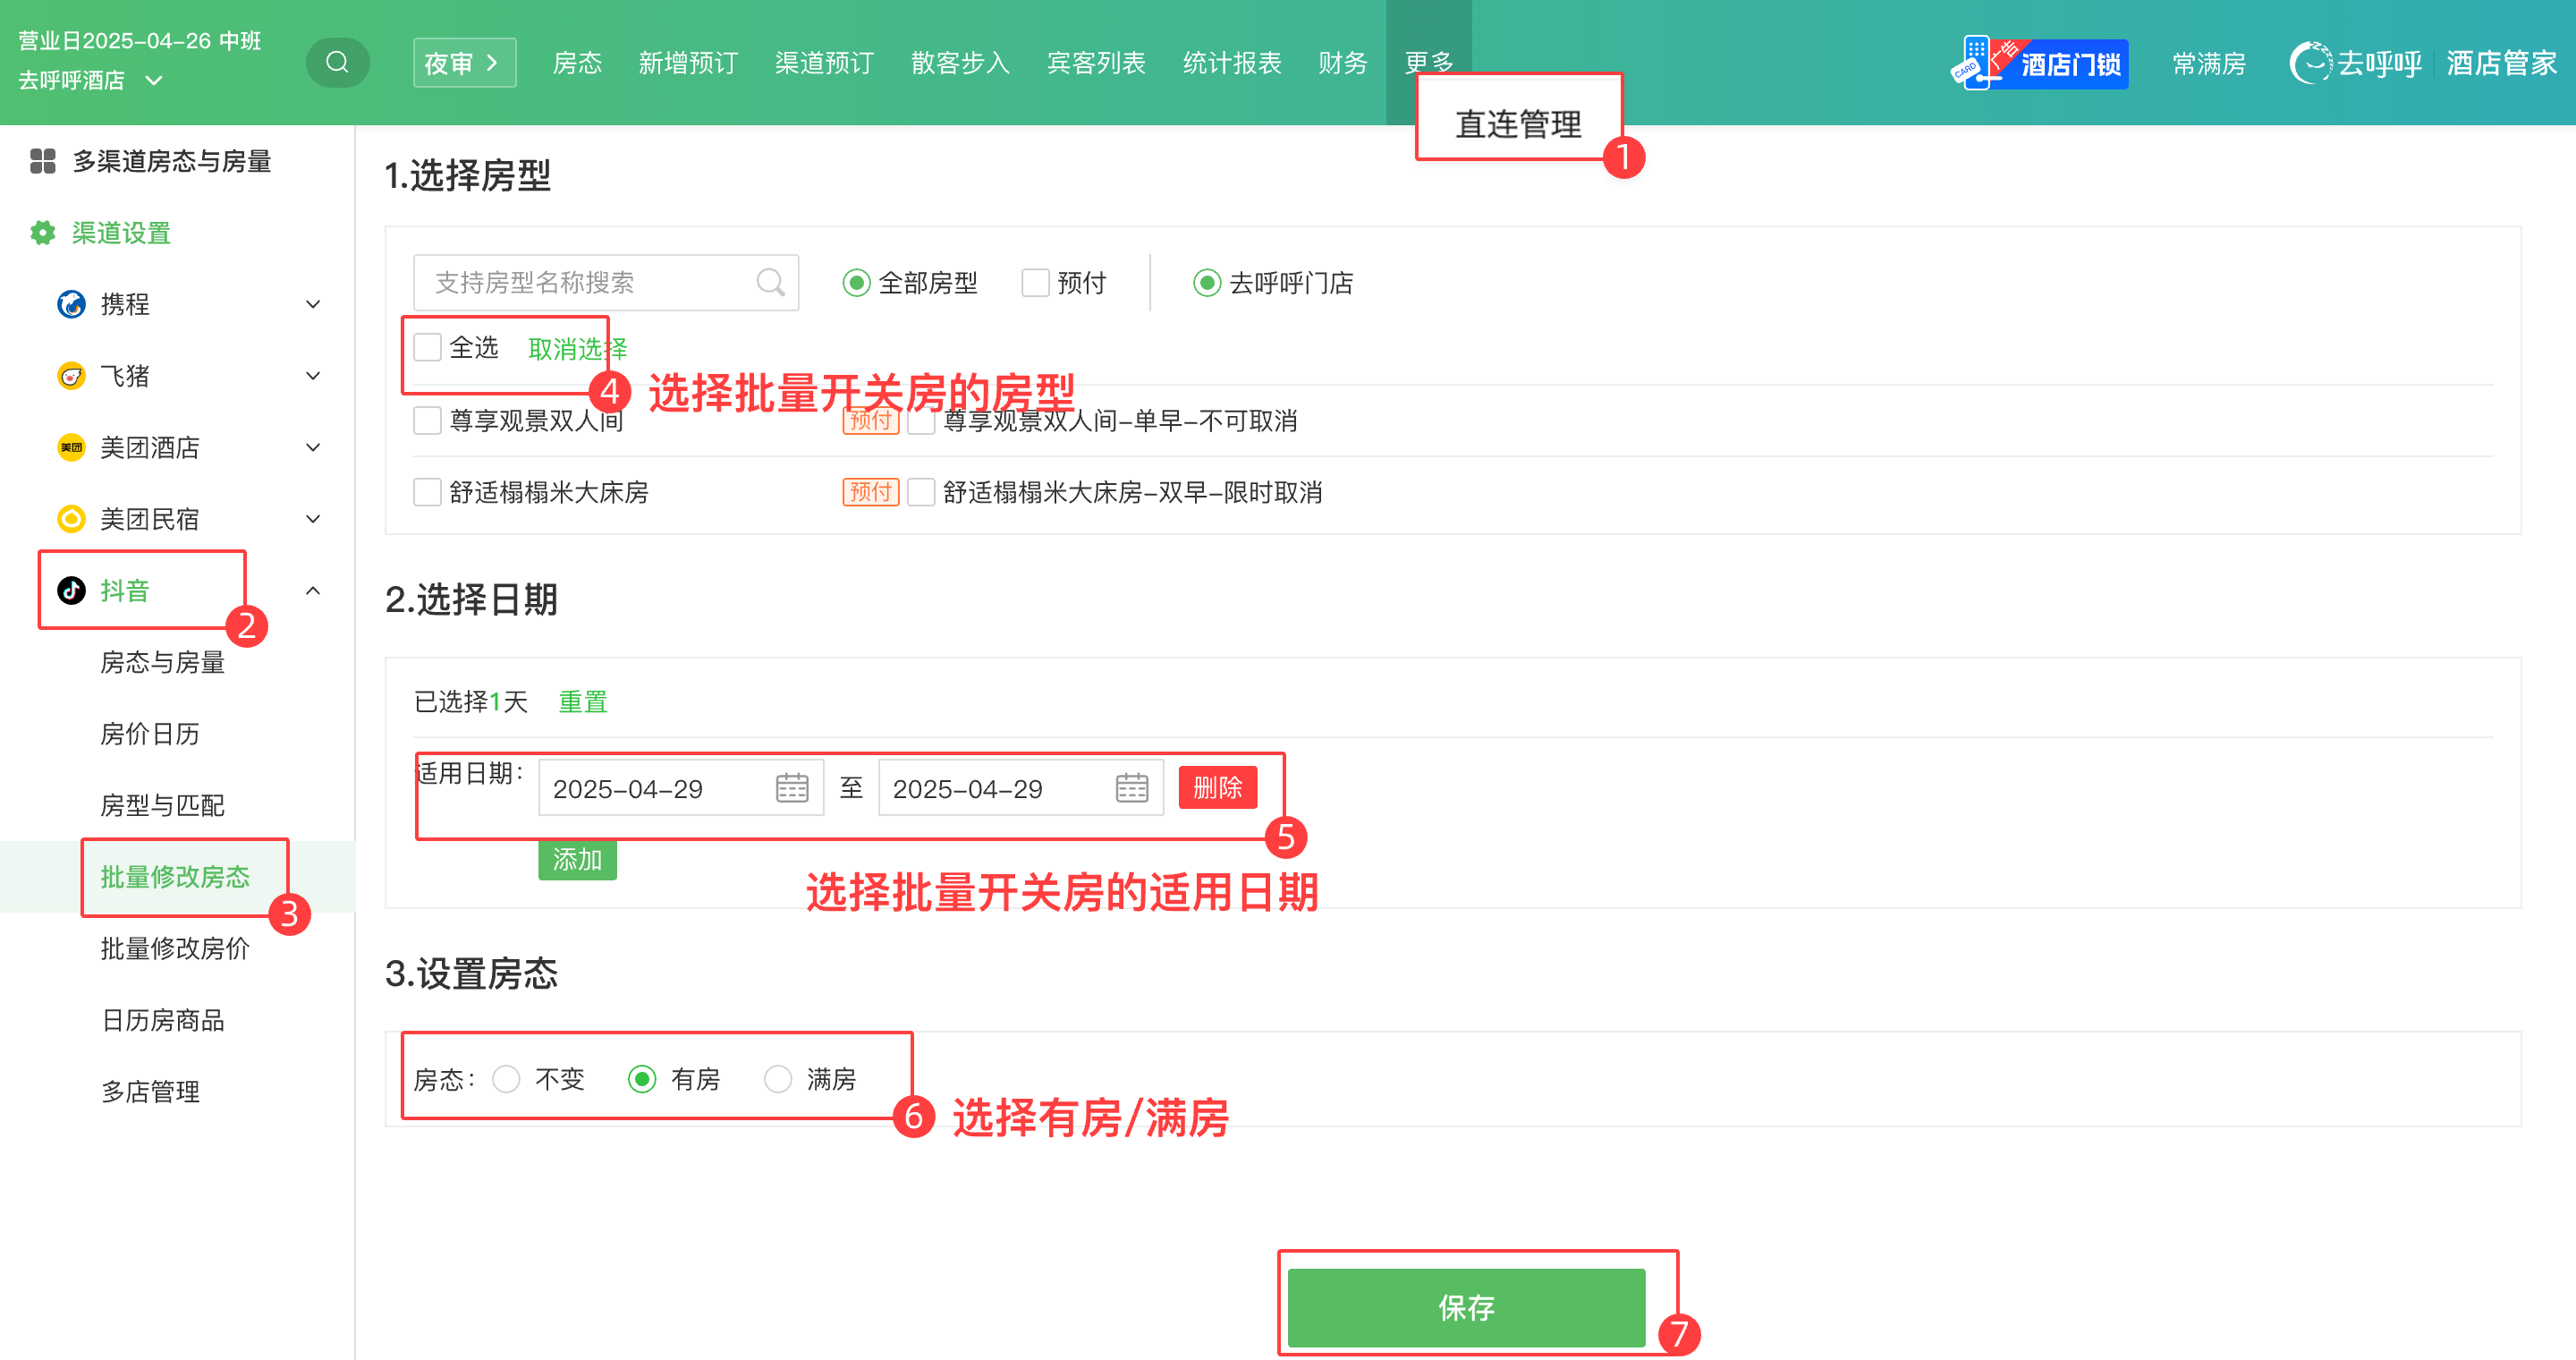The image size is (2576, 1360).
Task: Click the 酒店门锁 banner icon
Action: (2039, 64)
